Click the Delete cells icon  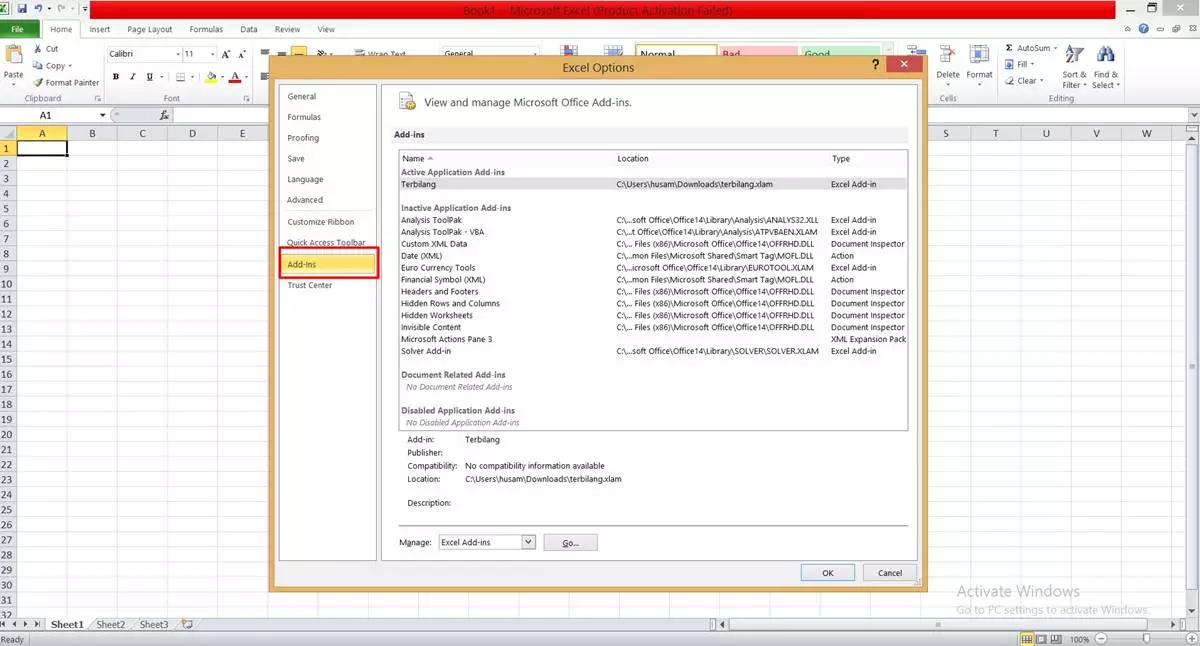coord(947,55)
